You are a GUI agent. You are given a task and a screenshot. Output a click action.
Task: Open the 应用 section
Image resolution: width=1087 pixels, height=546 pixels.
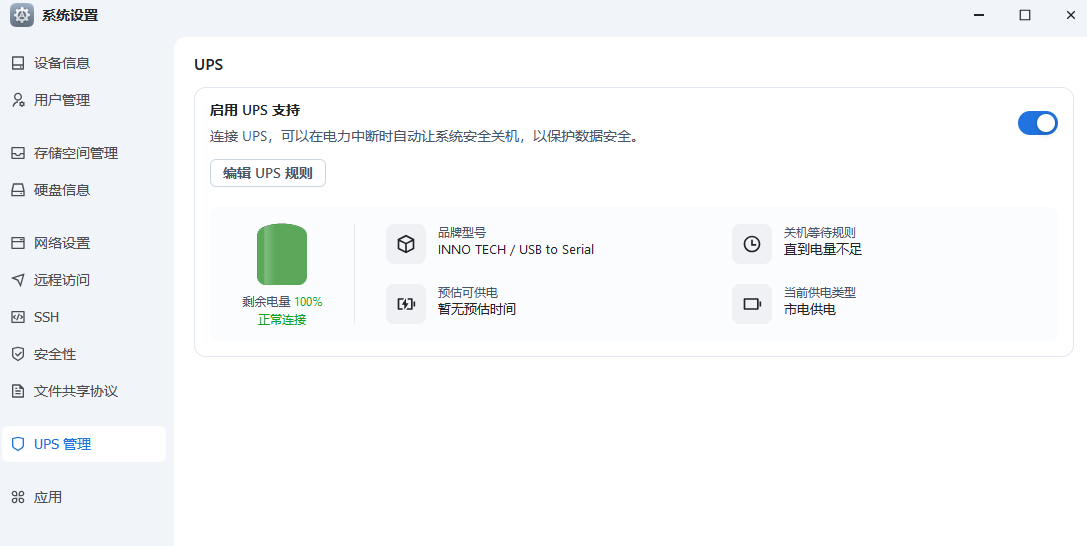pyautogui.click(x=84, y=497)
